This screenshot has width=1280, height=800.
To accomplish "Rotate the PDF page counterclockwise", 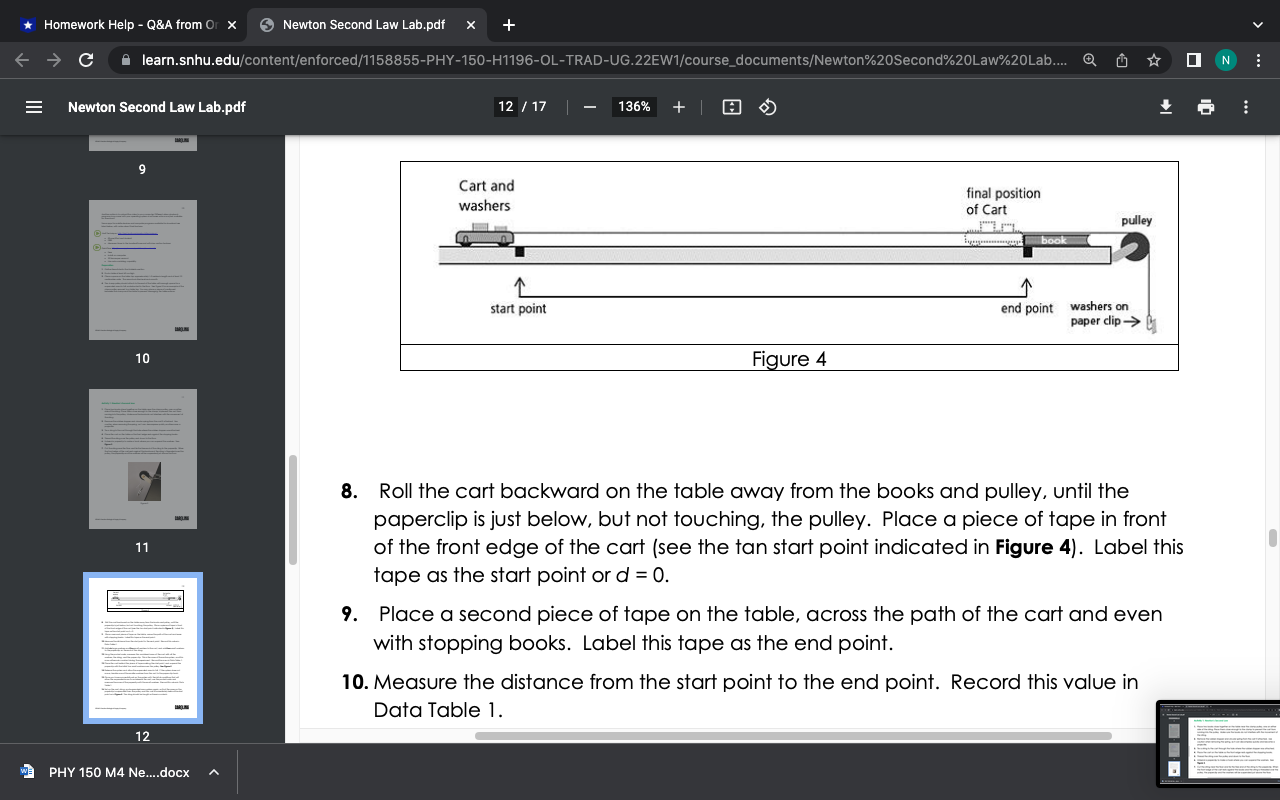I will click(x=767, y=107).
